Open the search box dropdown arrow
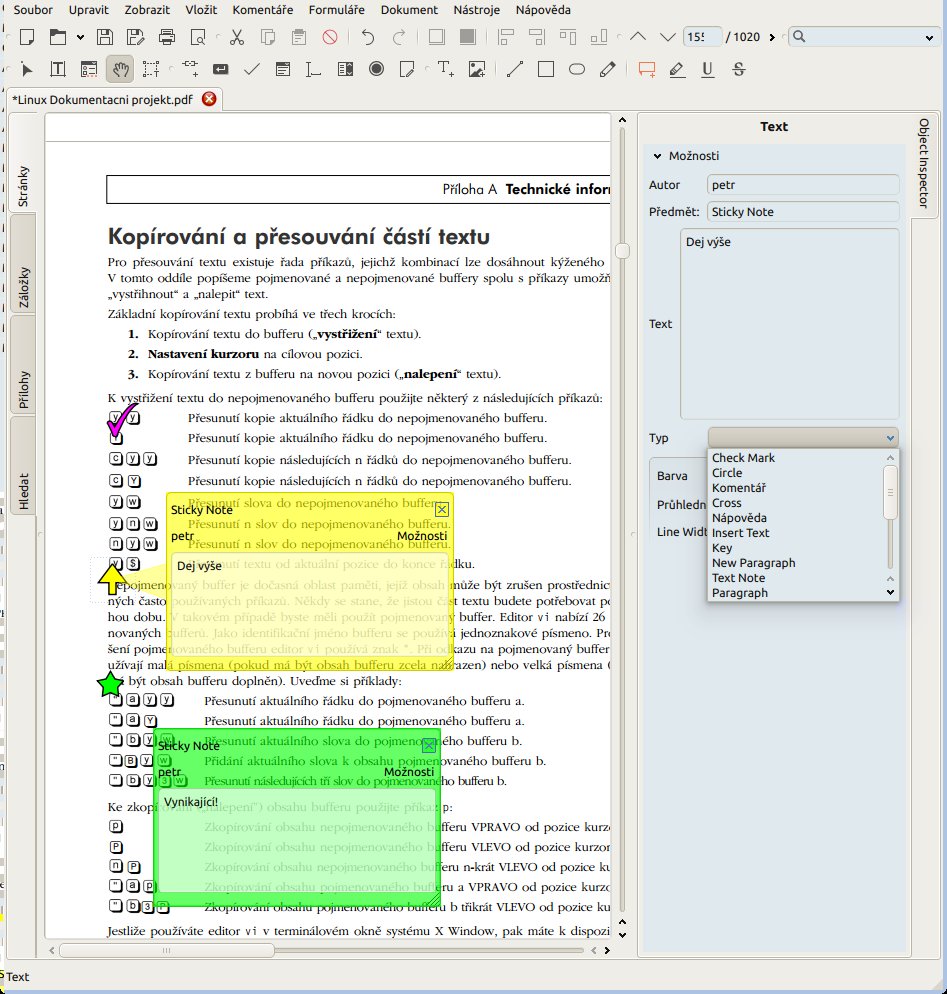This screenshot has width=947, height=994. 929,38
